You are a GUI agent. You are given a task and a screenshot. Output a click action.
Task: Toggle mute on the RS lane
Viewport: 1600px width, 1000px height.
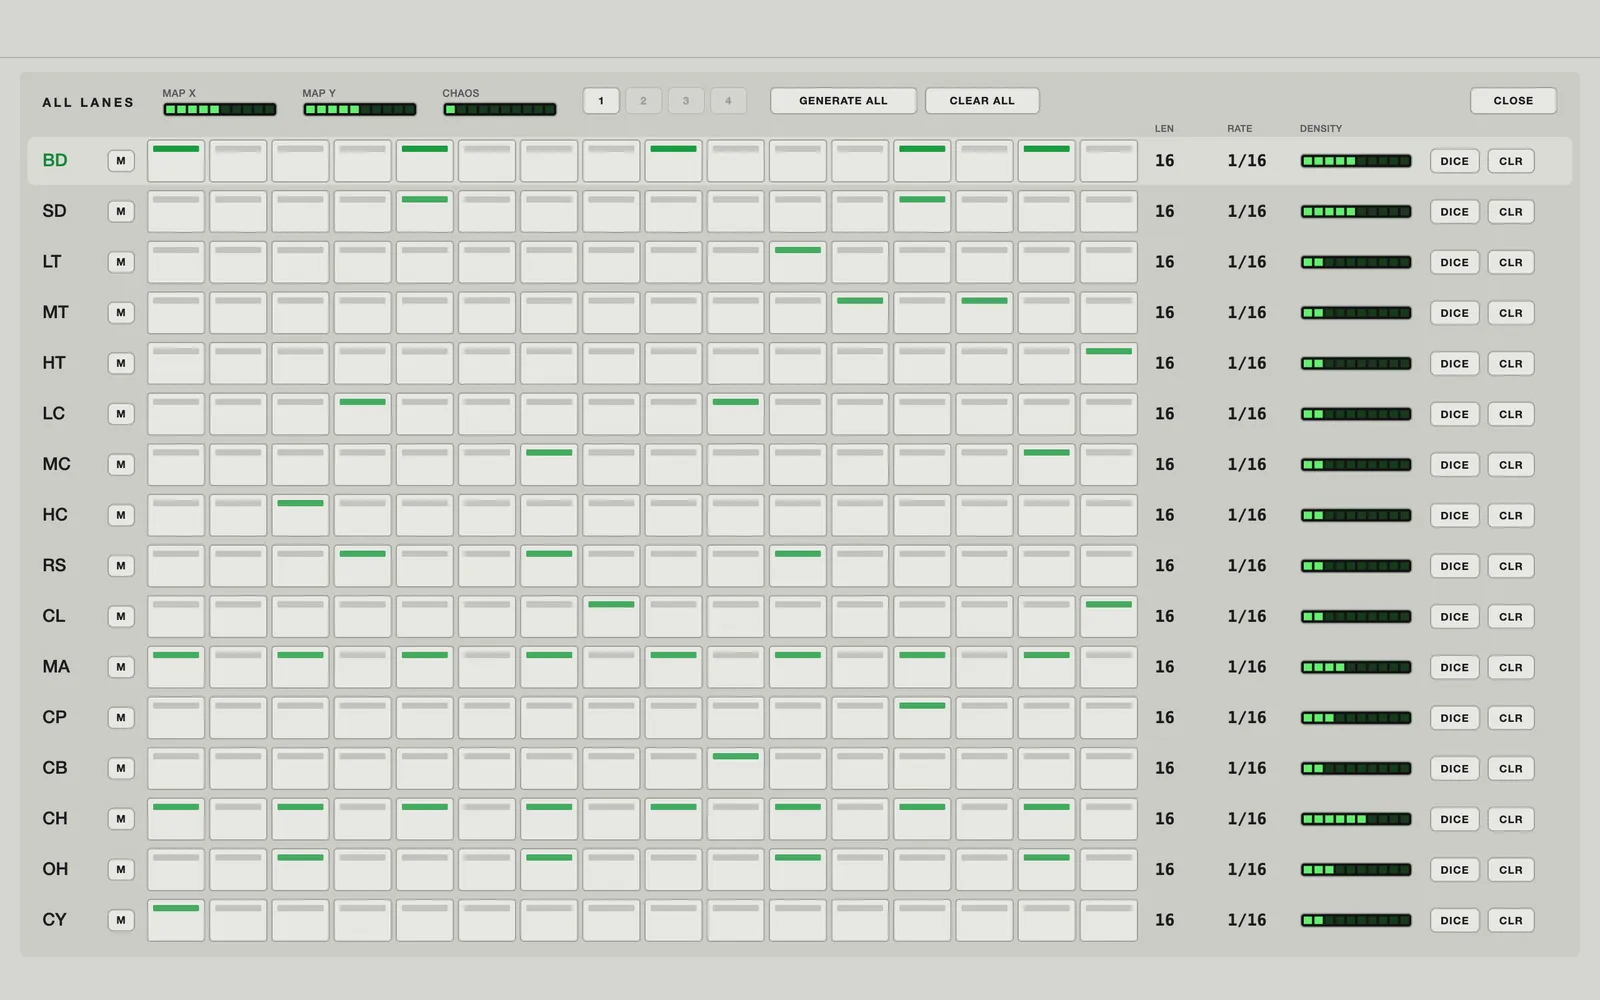(x=121, y=566)
